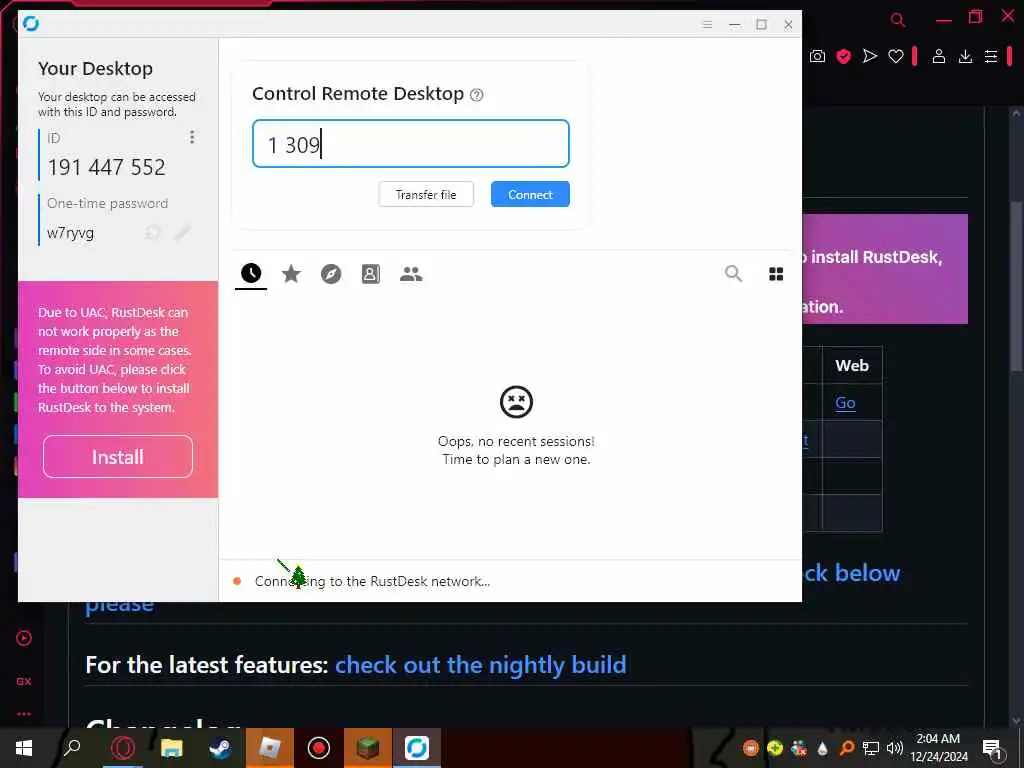1024x768 pixels.
Task: Open Opera account profile icon
Action: [x=938, y=57]
